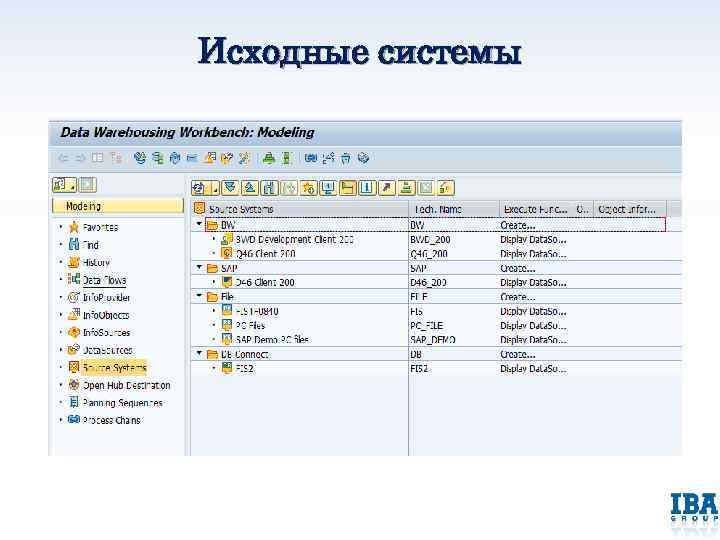Click the left panel icon with dropdown arrow above Modeling
This screenshot has width=720, height=540.
click(64, 185)
